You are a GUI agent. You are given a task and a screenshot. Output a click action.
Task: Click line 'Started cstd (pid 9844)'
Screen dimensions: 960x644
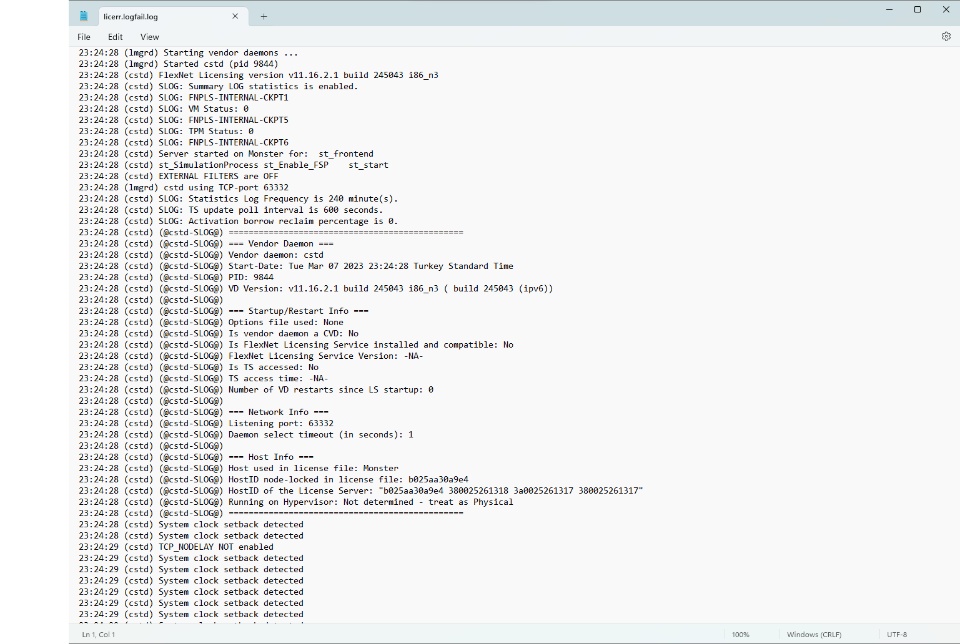[x=178, y=64]
